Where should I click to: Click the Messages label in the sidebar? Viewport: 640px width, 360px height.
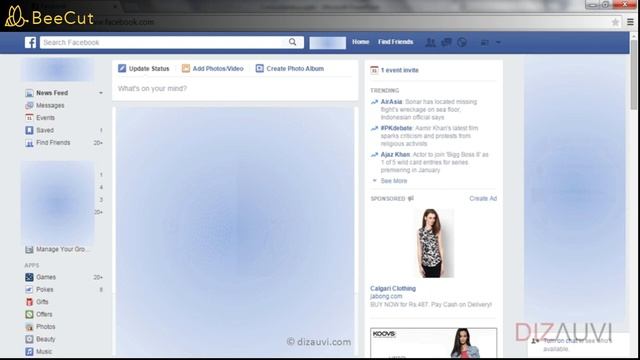[x=50, y=106]
